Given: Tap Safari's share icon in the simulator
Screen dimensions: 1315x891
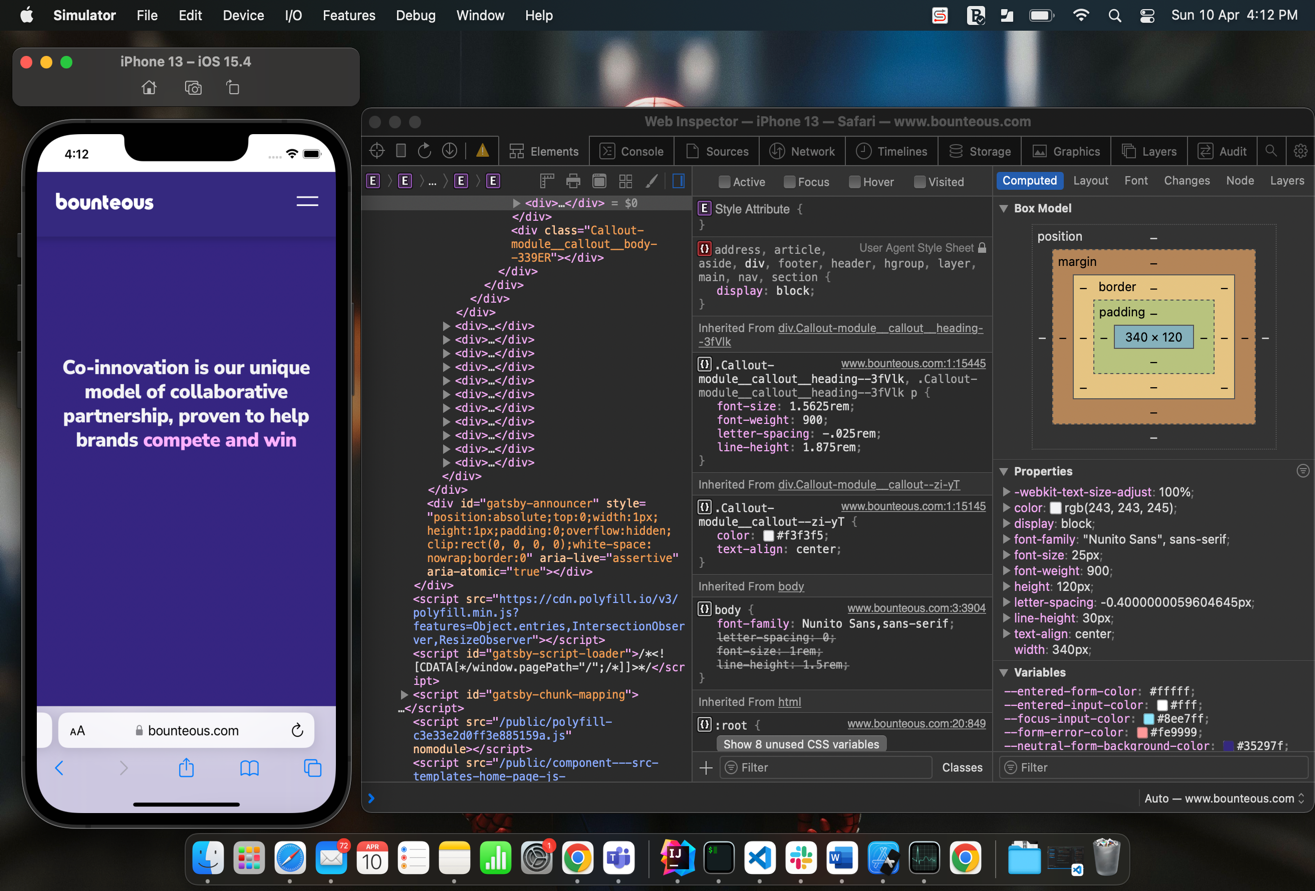Looking at the screenshot, I should point(186,768).
